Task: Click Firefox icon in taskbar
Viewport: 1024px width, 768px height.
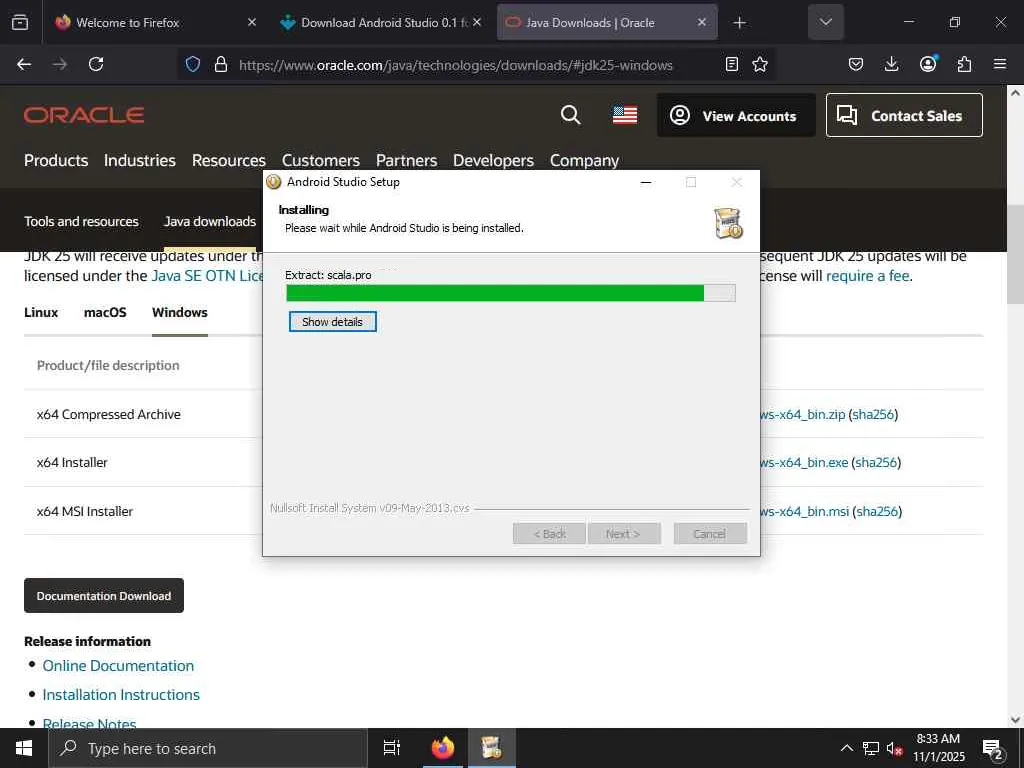Action: pos(443,748)
